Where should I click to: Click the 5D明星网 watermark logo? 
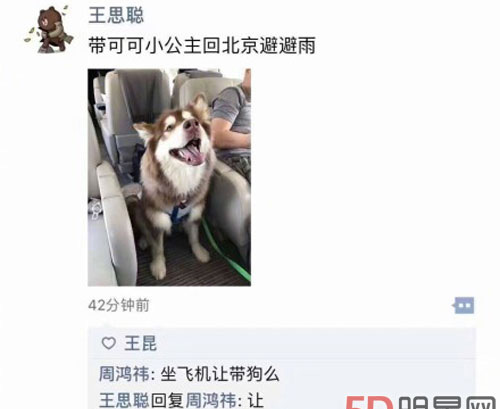[421, 402]
